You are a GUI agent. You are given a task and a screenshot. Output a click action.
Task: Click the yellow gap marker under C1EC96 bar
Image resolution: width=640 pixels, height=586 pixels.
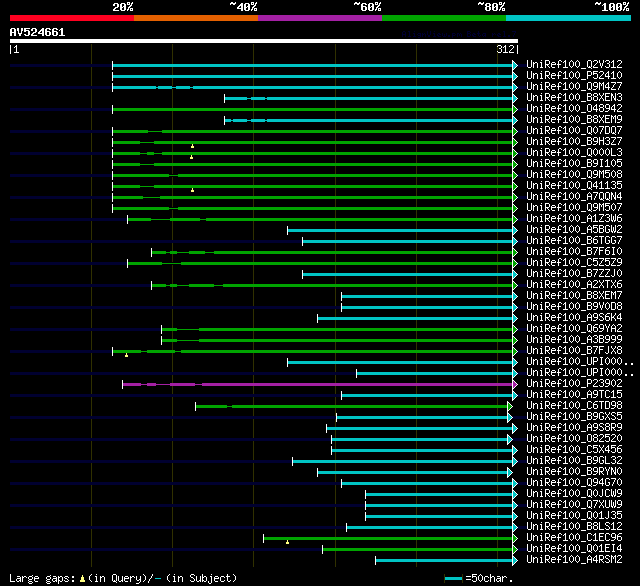point(287,542)
